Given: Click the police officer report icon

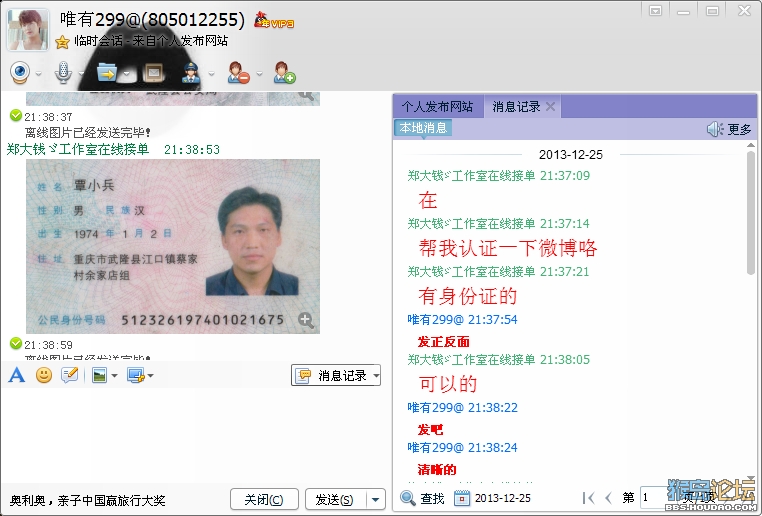Looking at the screenshot, I should (191, 73).
